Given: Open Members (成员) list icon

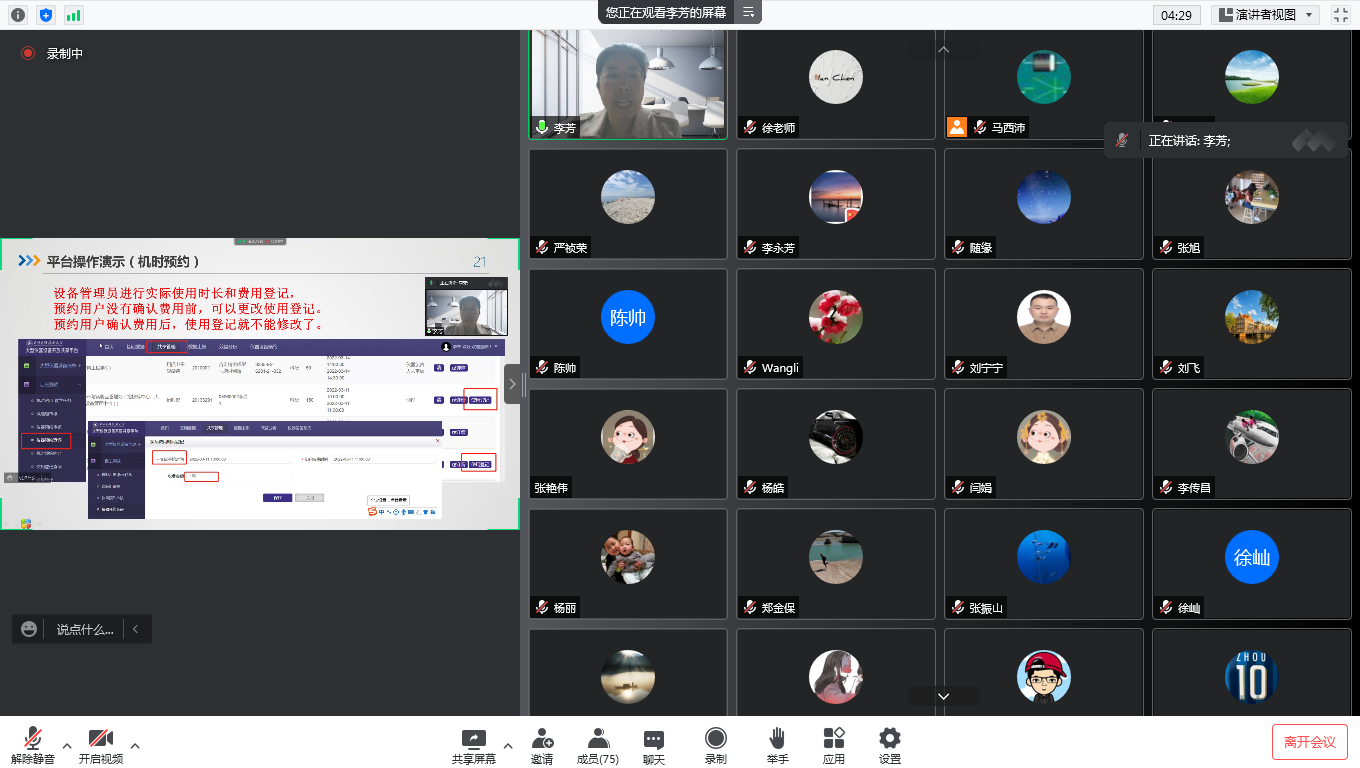Looking at the screenshot, I should (598, 745).
